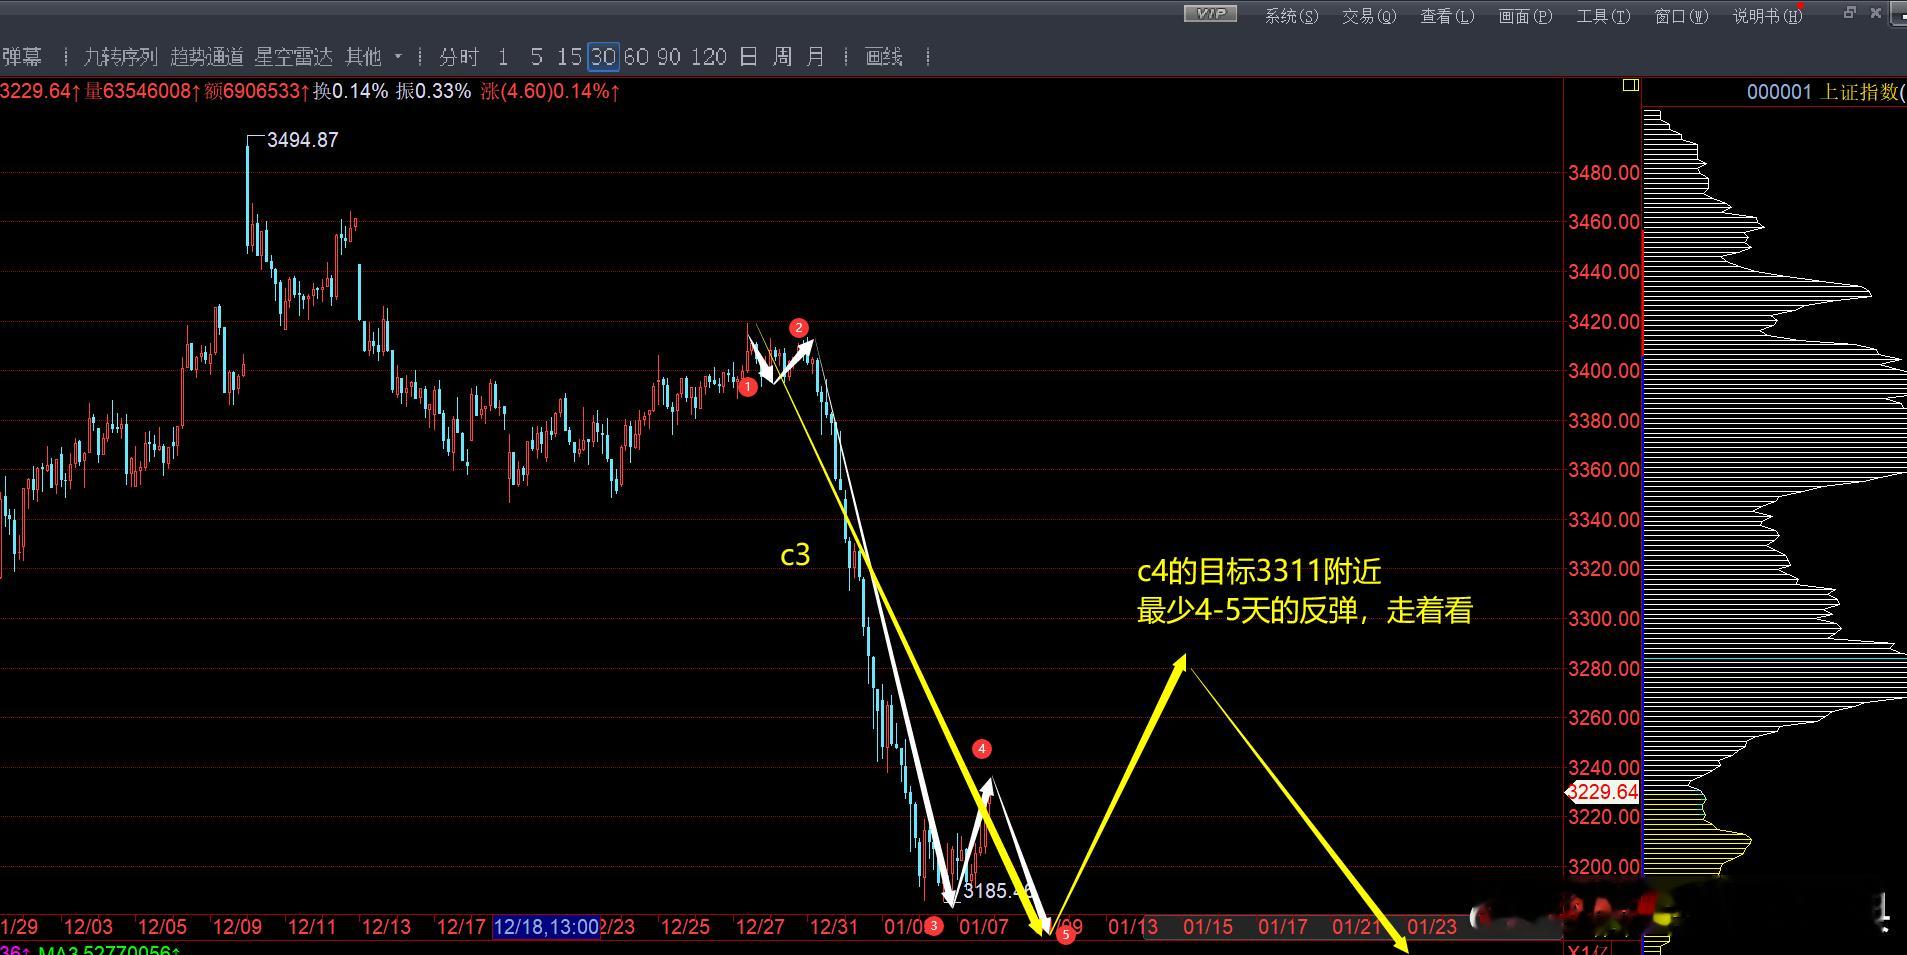Open the 画线 drawing tools
The width and height of the screenshot is (1907, 955).
tap(884, 57)
